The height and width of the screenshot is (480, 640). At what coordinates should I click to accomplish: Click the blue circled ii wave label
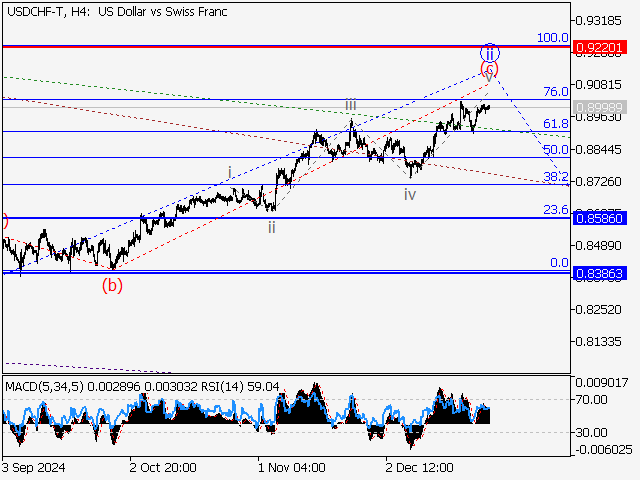[x=489, y=52]
